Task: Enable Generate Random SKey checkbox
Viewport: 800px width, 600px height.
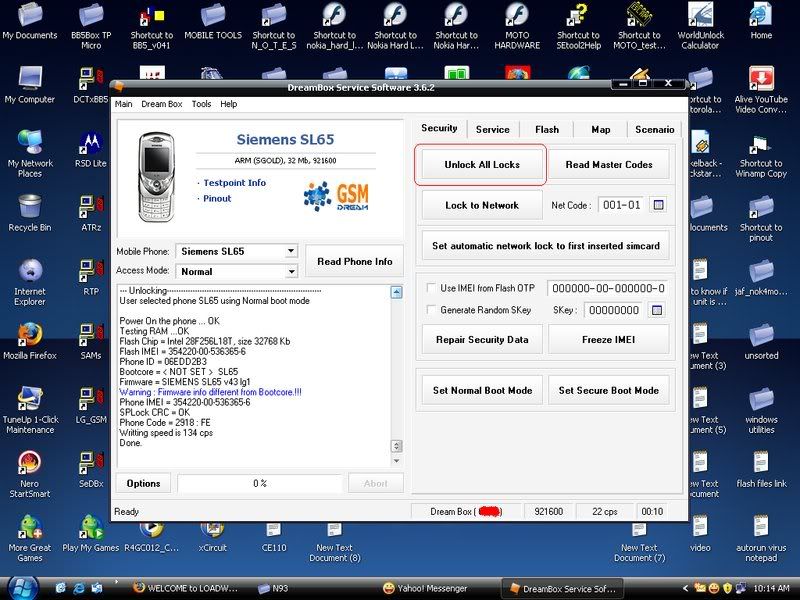Action: pos(431,310)
